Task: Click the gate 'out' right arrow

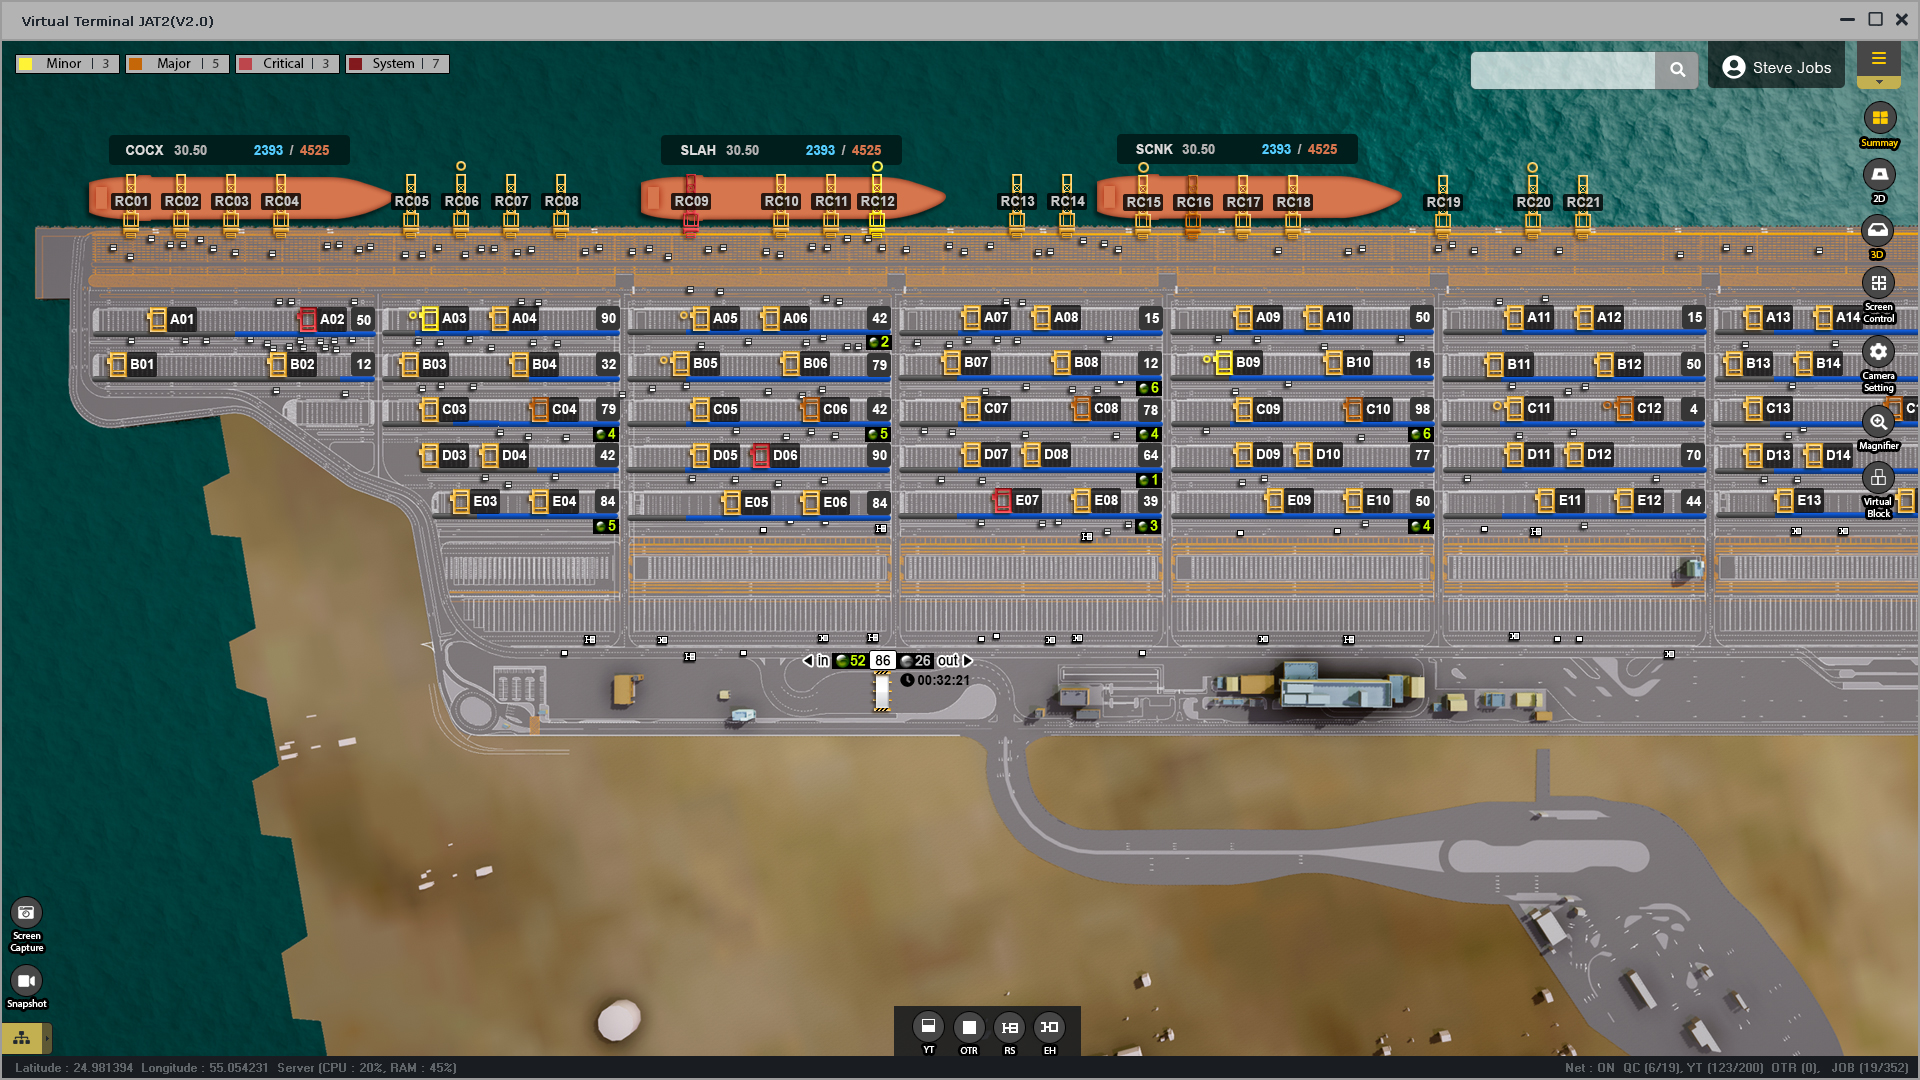Action: (968, 661)
